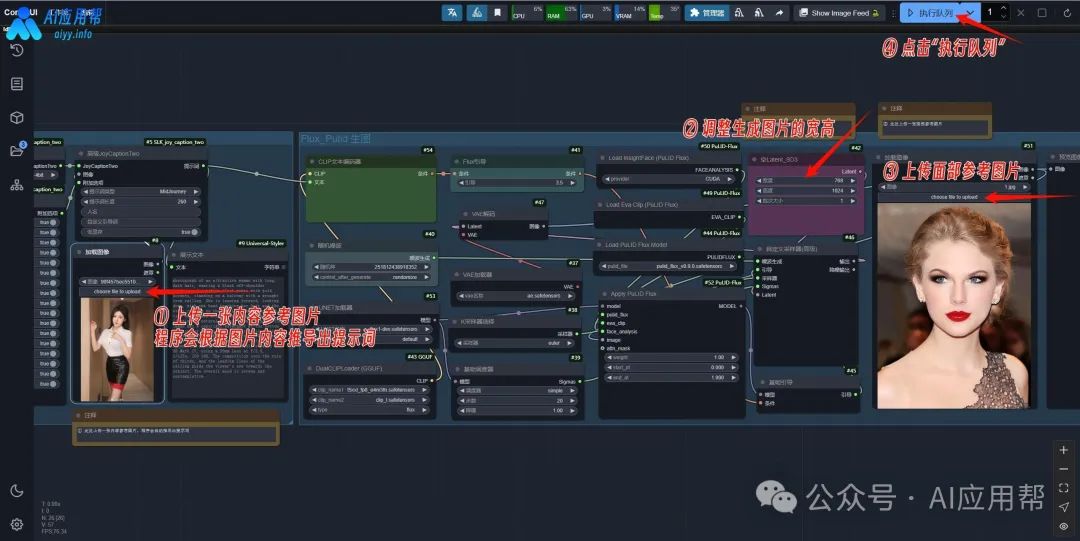
Task: Open the 执行队列 dropdown chevron
Action: coord(970,12)
